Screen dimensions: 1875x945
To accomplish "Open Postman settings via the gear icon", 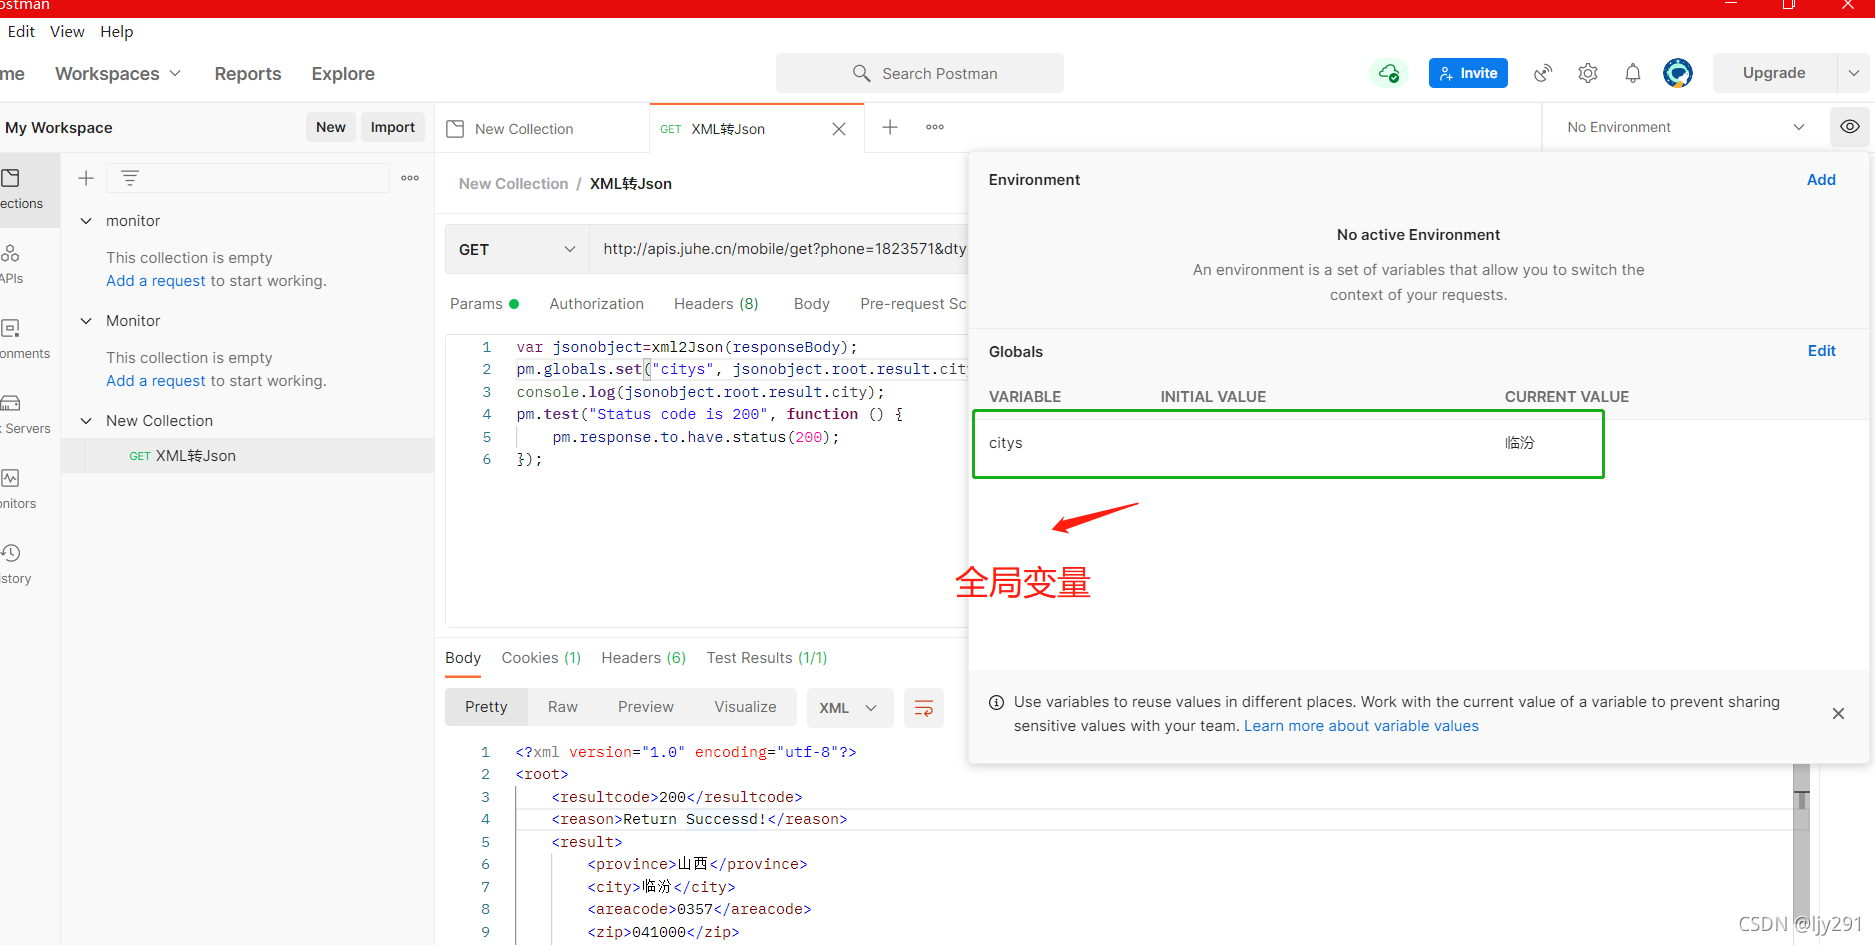I will 1588,72.
